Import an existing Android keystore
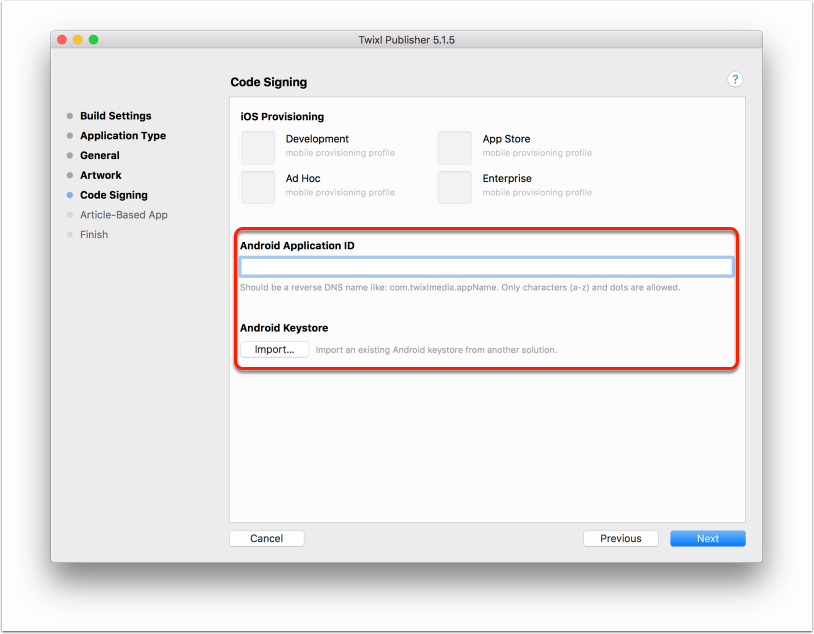Screen dimensions: 814x634 (275, 349)
